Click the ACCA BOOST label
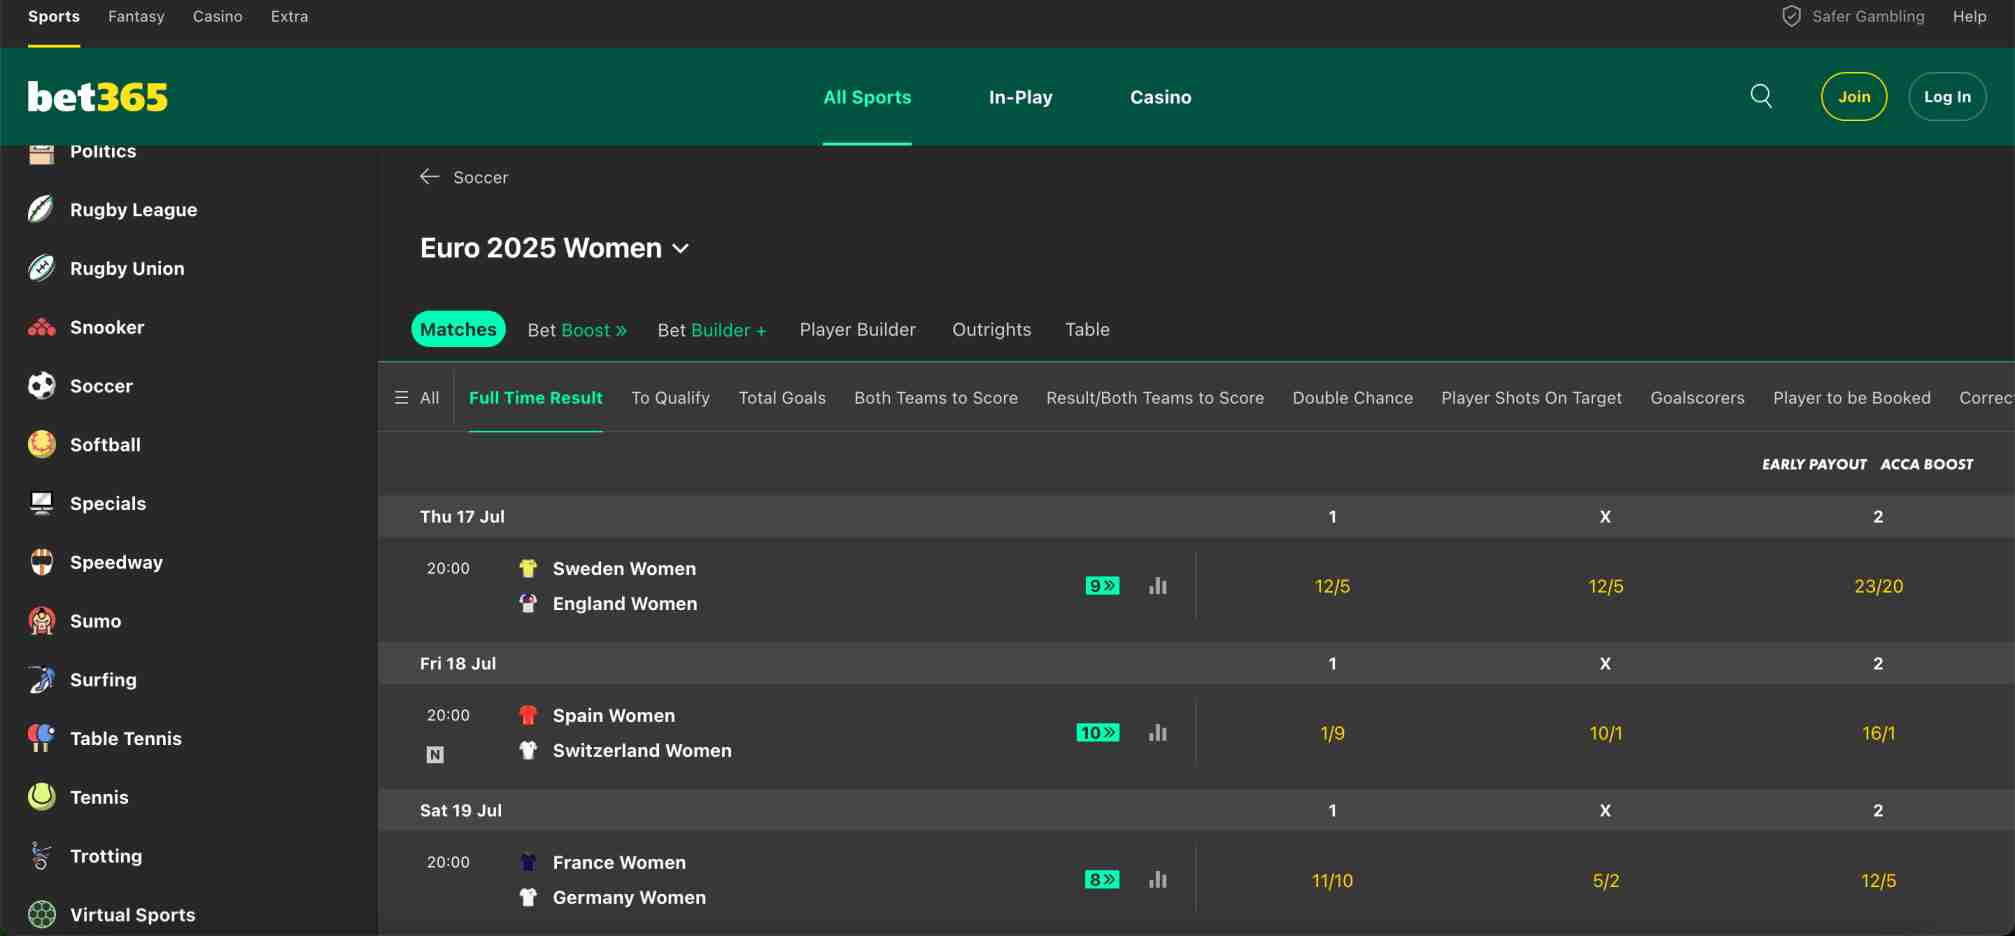Screen dimensions: 2015x936 pos(1927,464)
